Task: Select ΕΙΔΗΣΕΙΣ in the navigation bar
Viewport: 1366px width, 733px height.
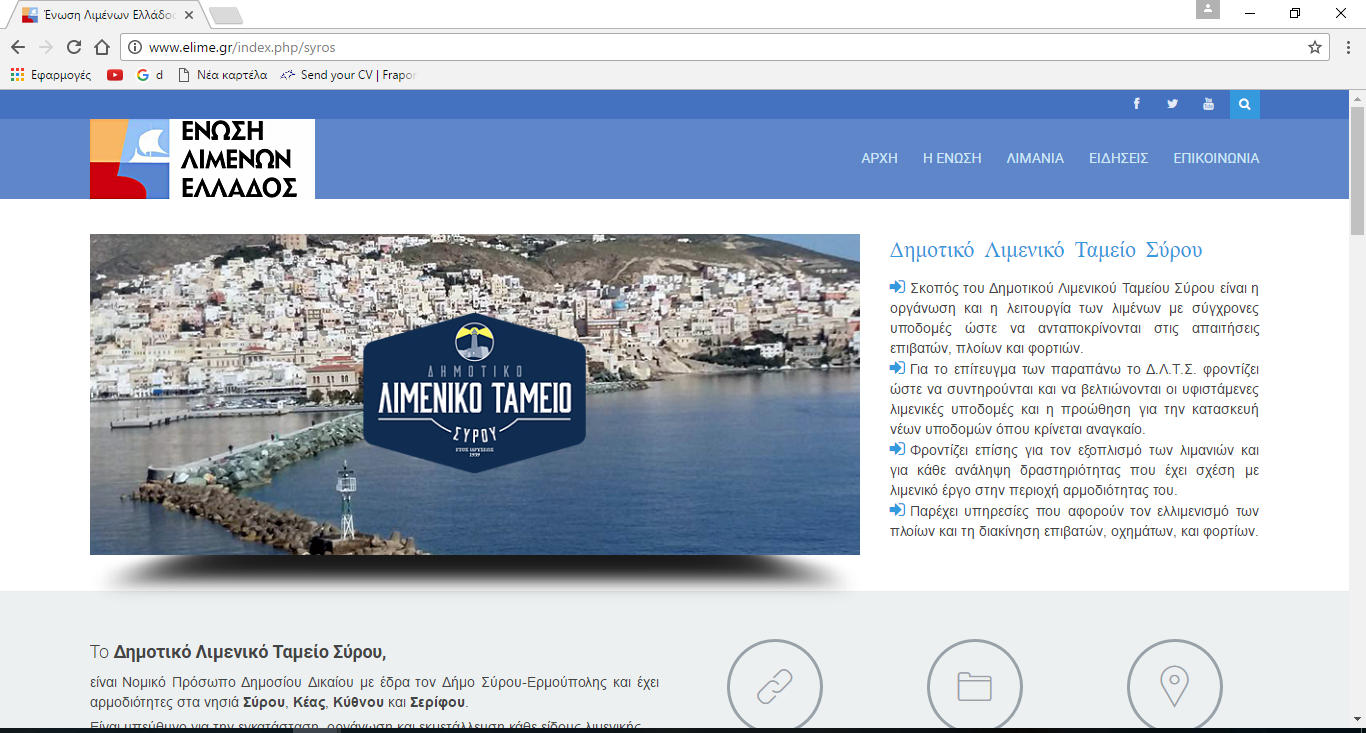Action: point(1118,158)
